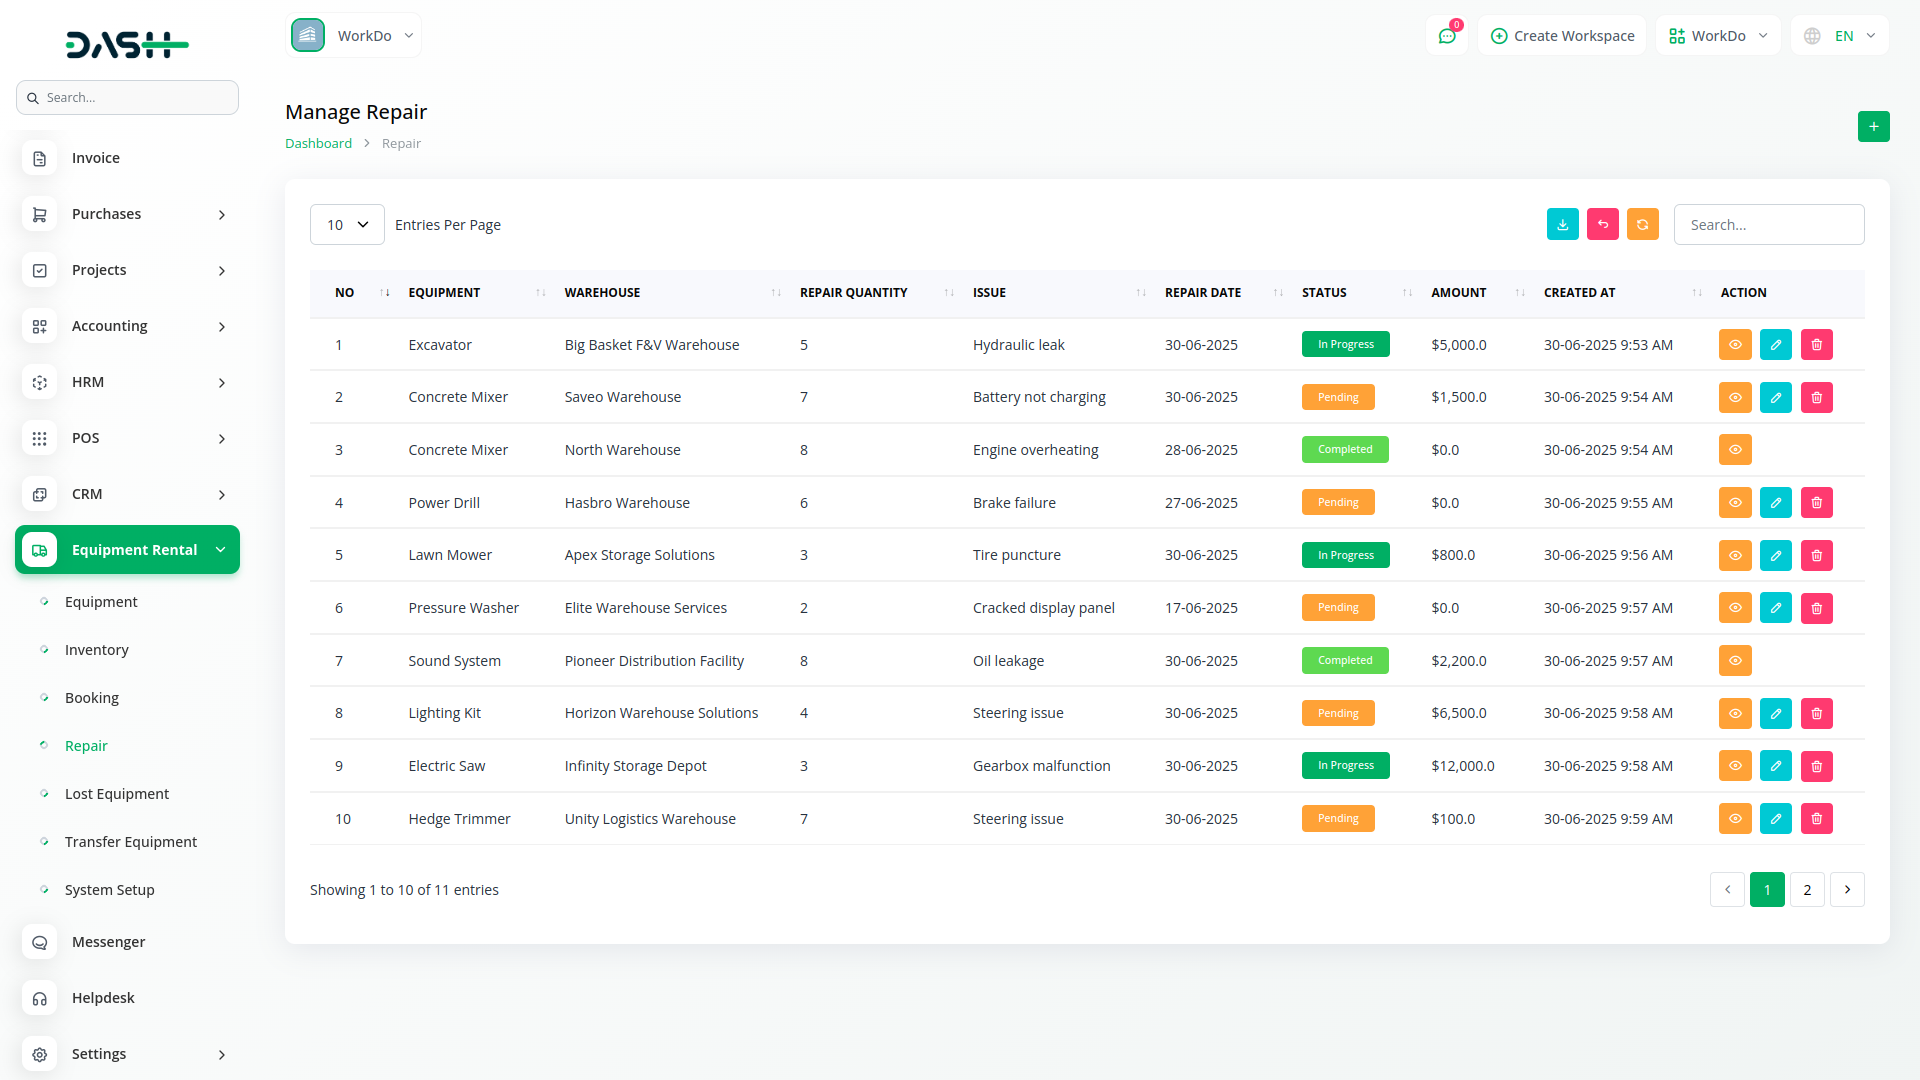The image size is (1920, 1080).
Task: Click the teal export download icon
Action: pos(1562,225)
